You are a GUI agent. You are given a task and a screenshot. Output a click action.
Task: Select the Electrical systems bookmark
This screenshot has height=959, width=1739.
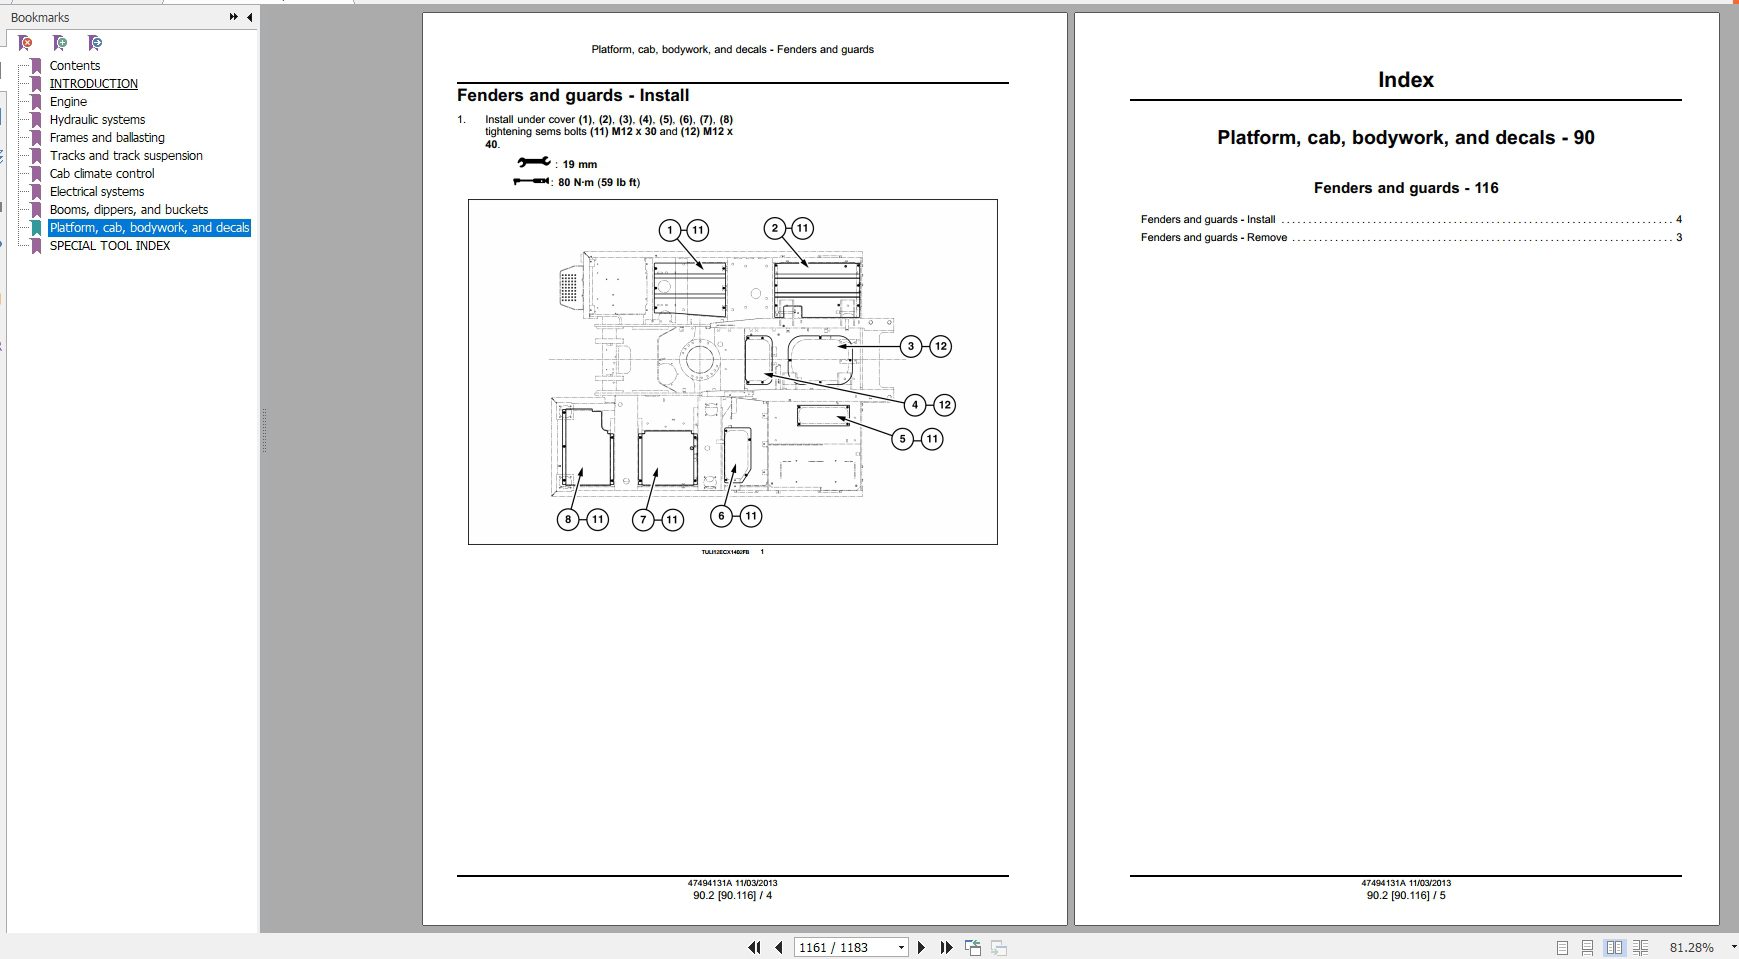(96, 191)
